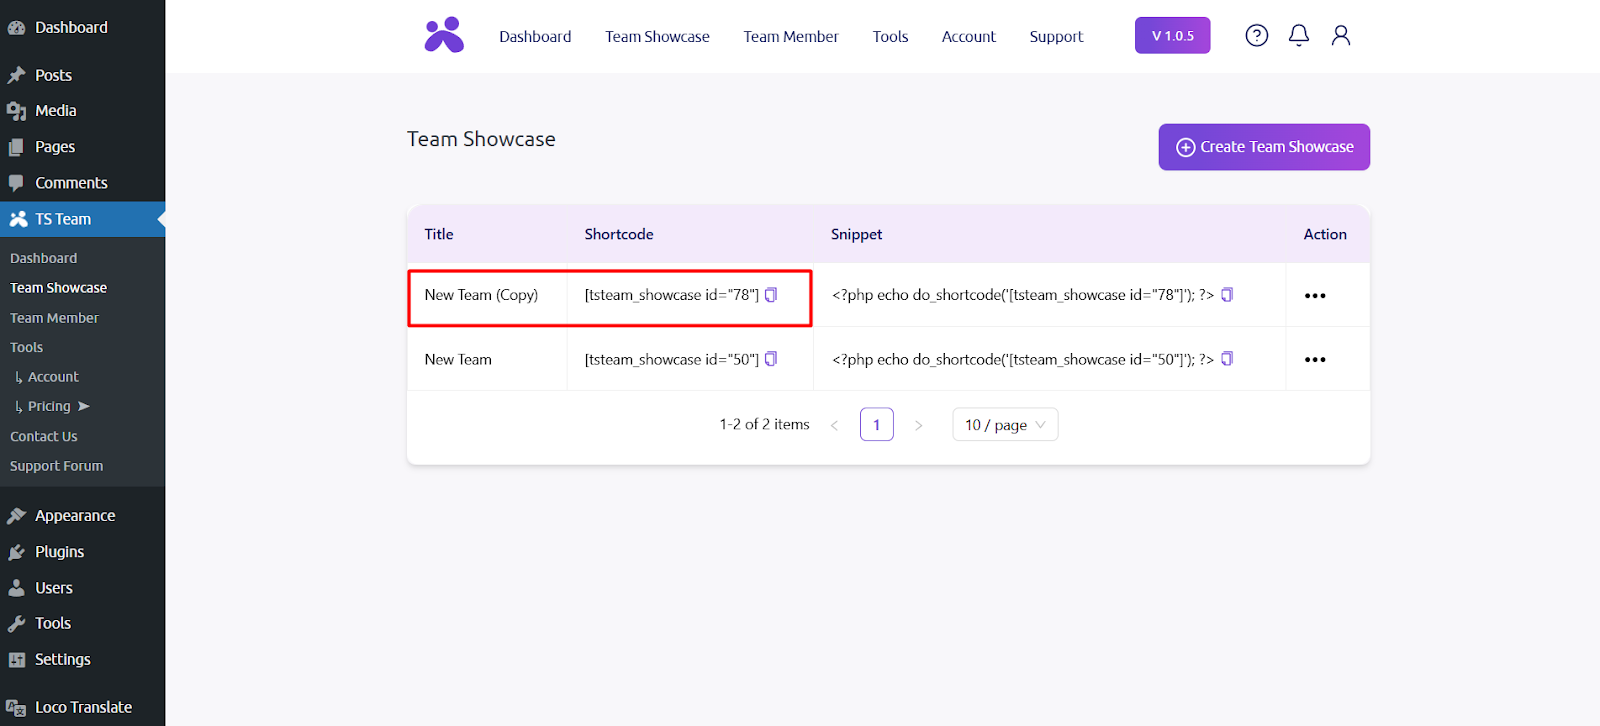Copy shortcode for id 78
Screen dimensions: 1600x726
coord(771,295)
